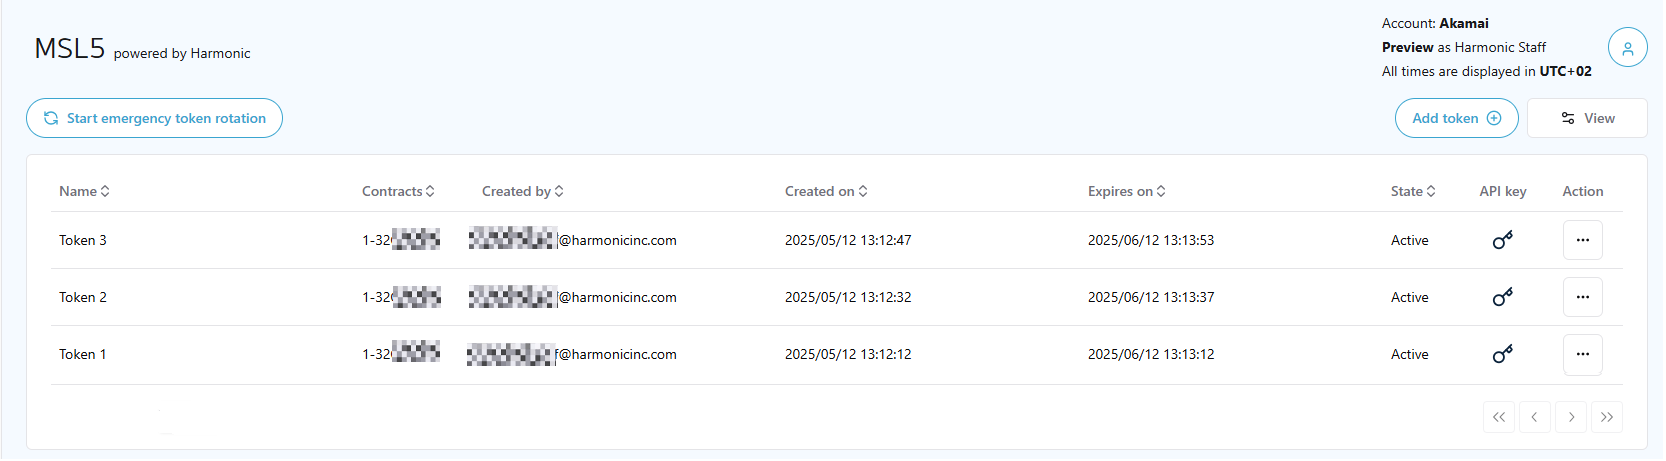Viewport: 1666px width, 461px height.
Task: Show API key for Token 1
Action: coord(1502,354)
